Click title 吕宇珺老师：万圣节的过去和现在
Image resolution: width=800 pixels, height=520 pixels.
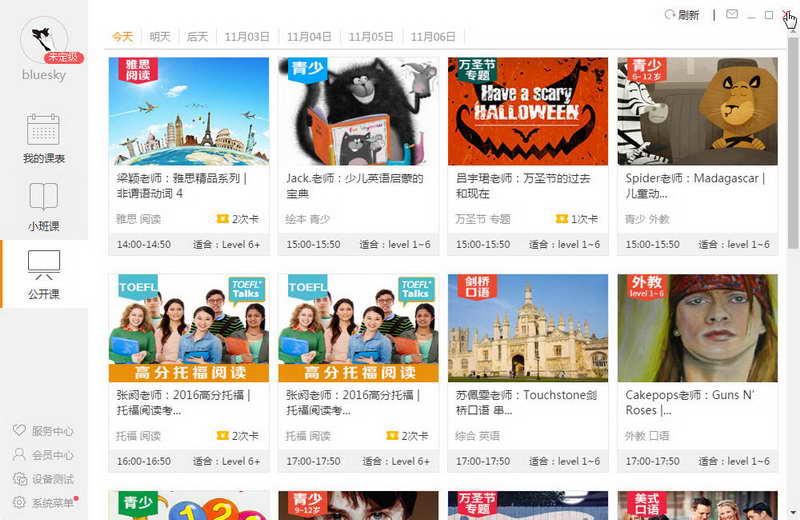(523, 186)
